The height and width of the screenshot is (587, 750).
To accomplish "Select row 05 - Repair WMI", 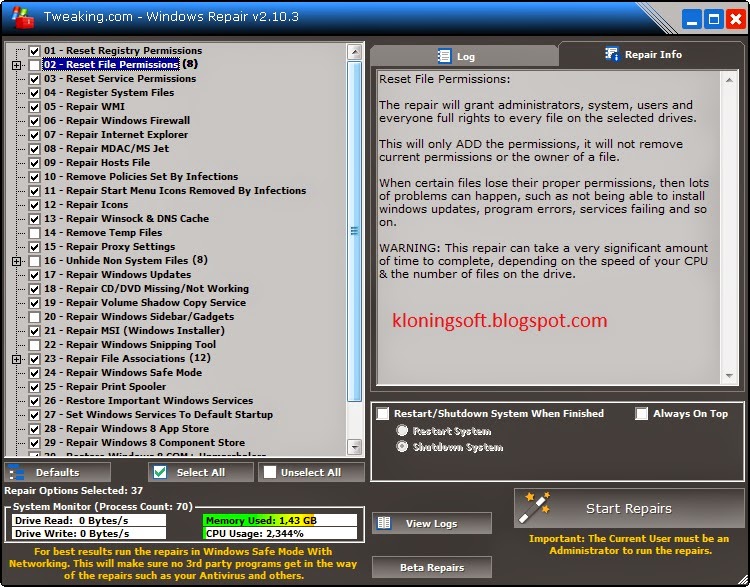I will [x=84, y=107].
